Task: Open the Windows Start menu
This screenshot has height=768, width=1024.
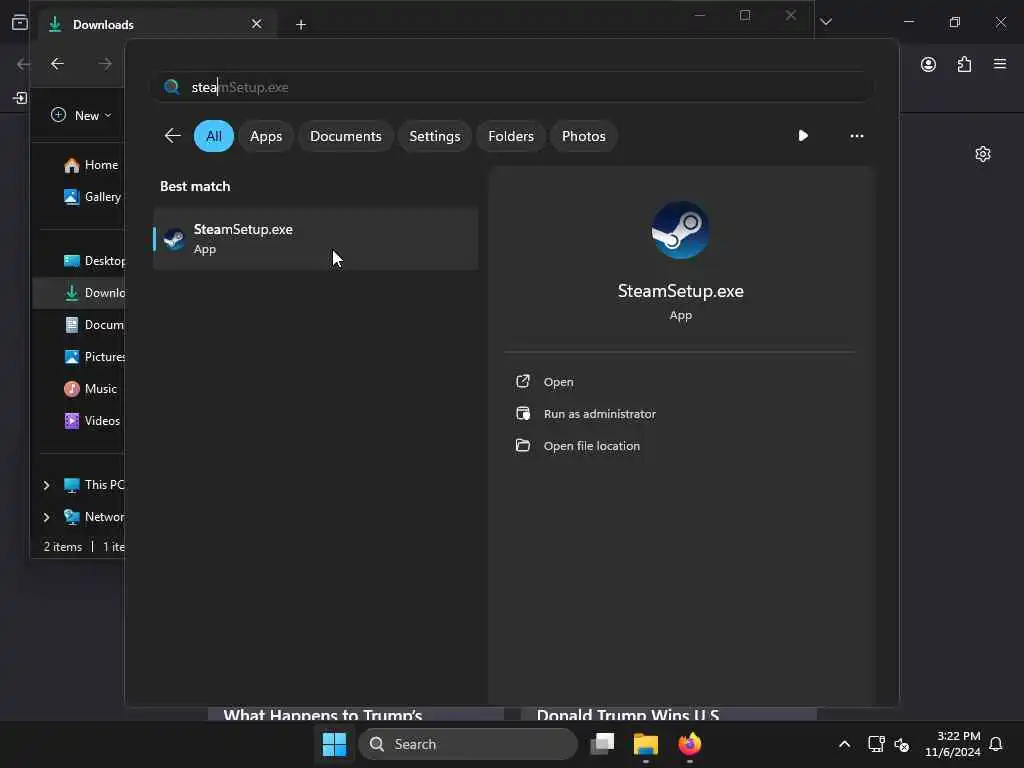Action: tap(334, 744)
